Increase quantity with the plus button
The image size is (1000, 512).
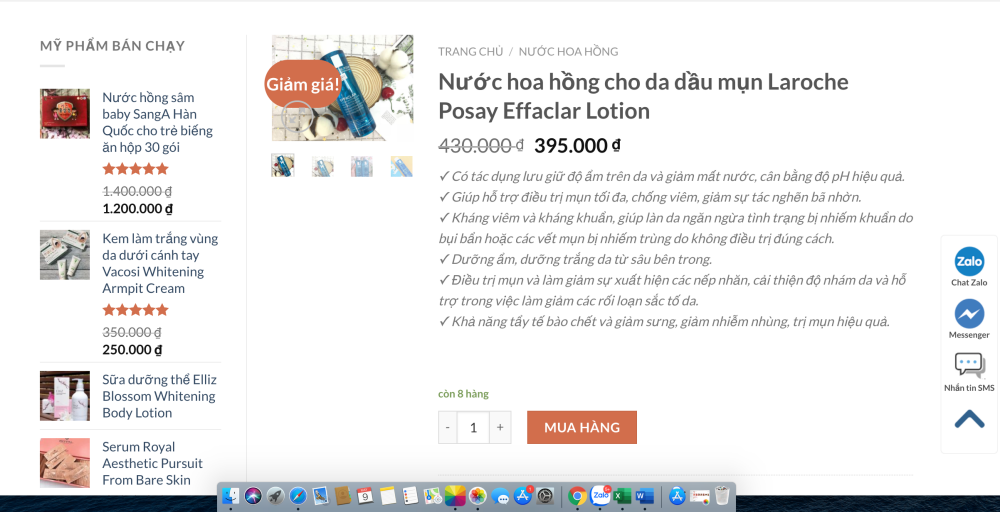pos(500,427)
